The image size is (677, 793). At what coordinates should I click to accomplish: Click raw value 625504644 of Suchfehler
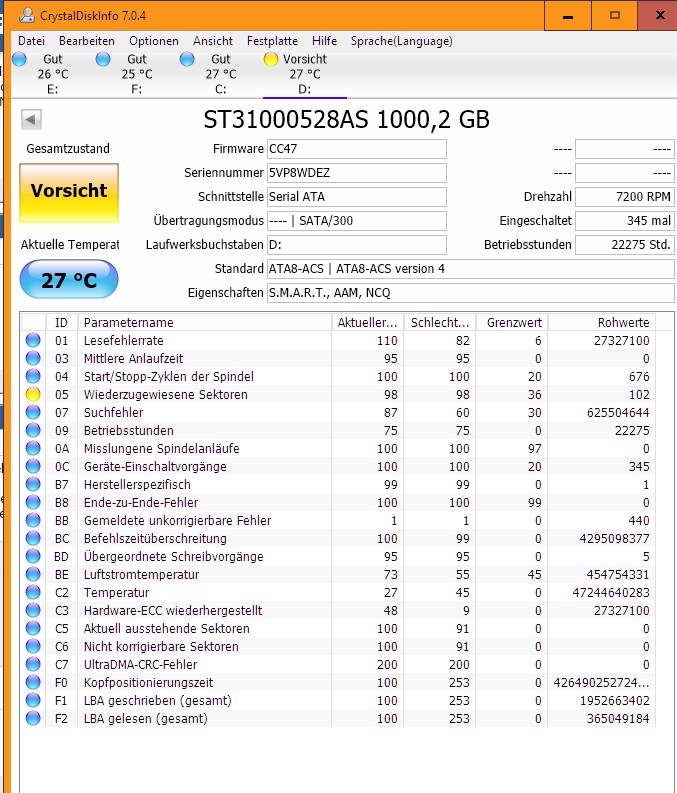click(x=618, y=413)
